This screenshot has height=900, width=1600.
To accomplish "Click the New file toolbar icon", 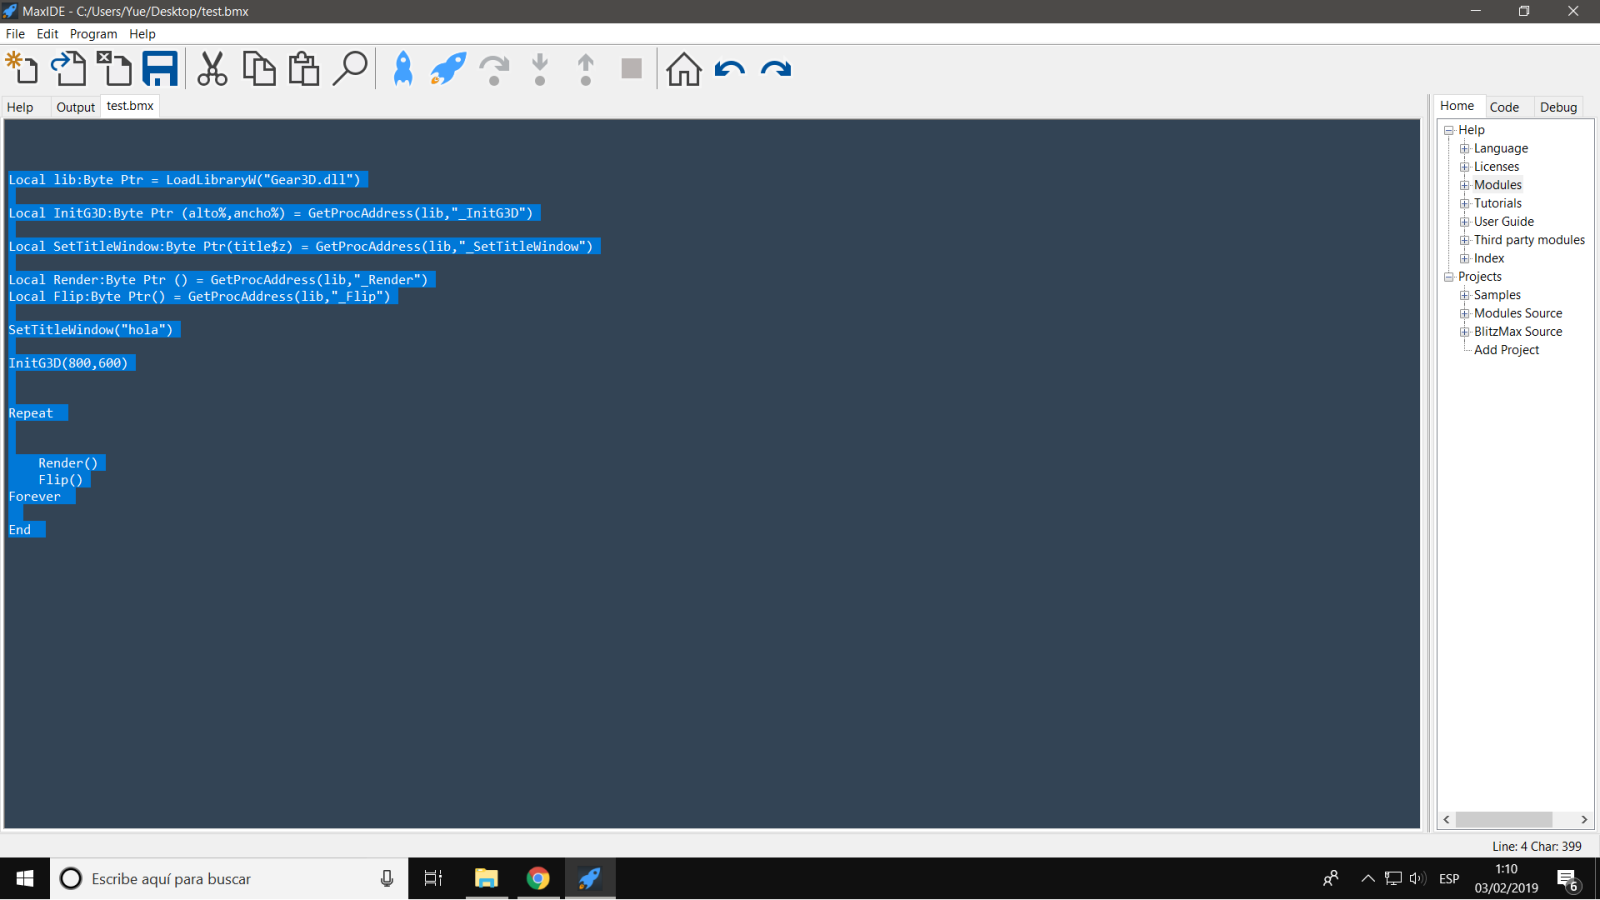I will (22, 69).
